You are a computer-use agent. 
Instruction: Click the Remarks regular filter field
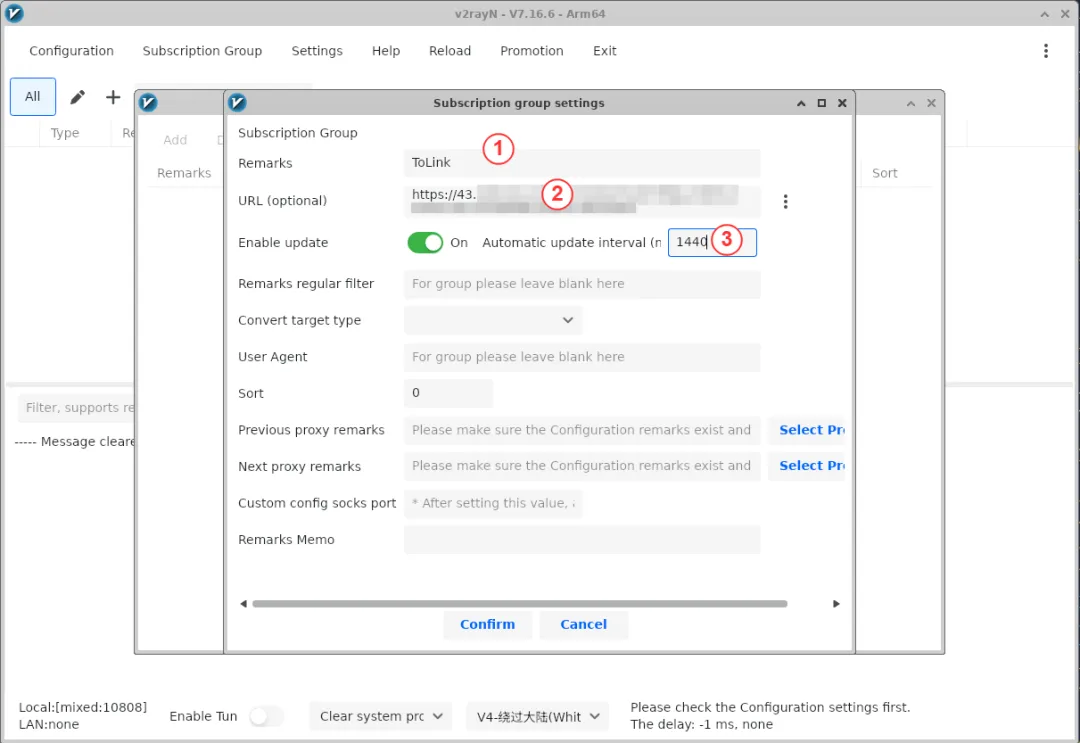pos(582,284)
